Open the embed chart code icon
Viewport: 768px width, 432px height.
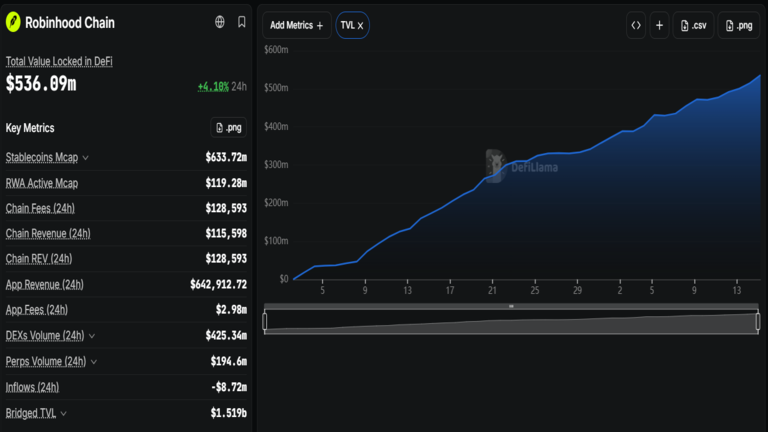tap(636, 25)
